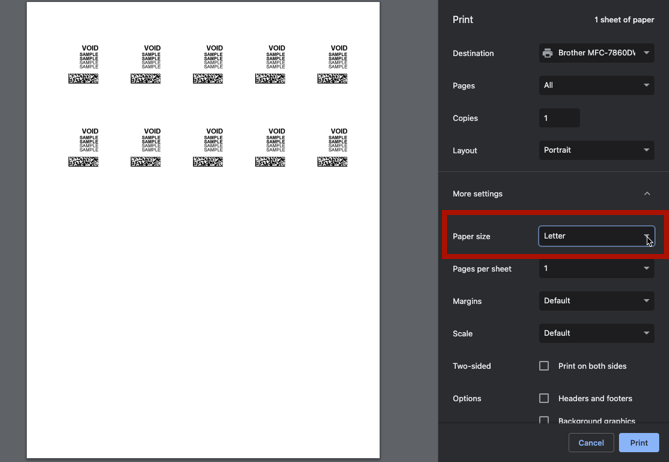Open the Paper size dropdown showing Letter
669x462 pixels.
click(596, 236)
